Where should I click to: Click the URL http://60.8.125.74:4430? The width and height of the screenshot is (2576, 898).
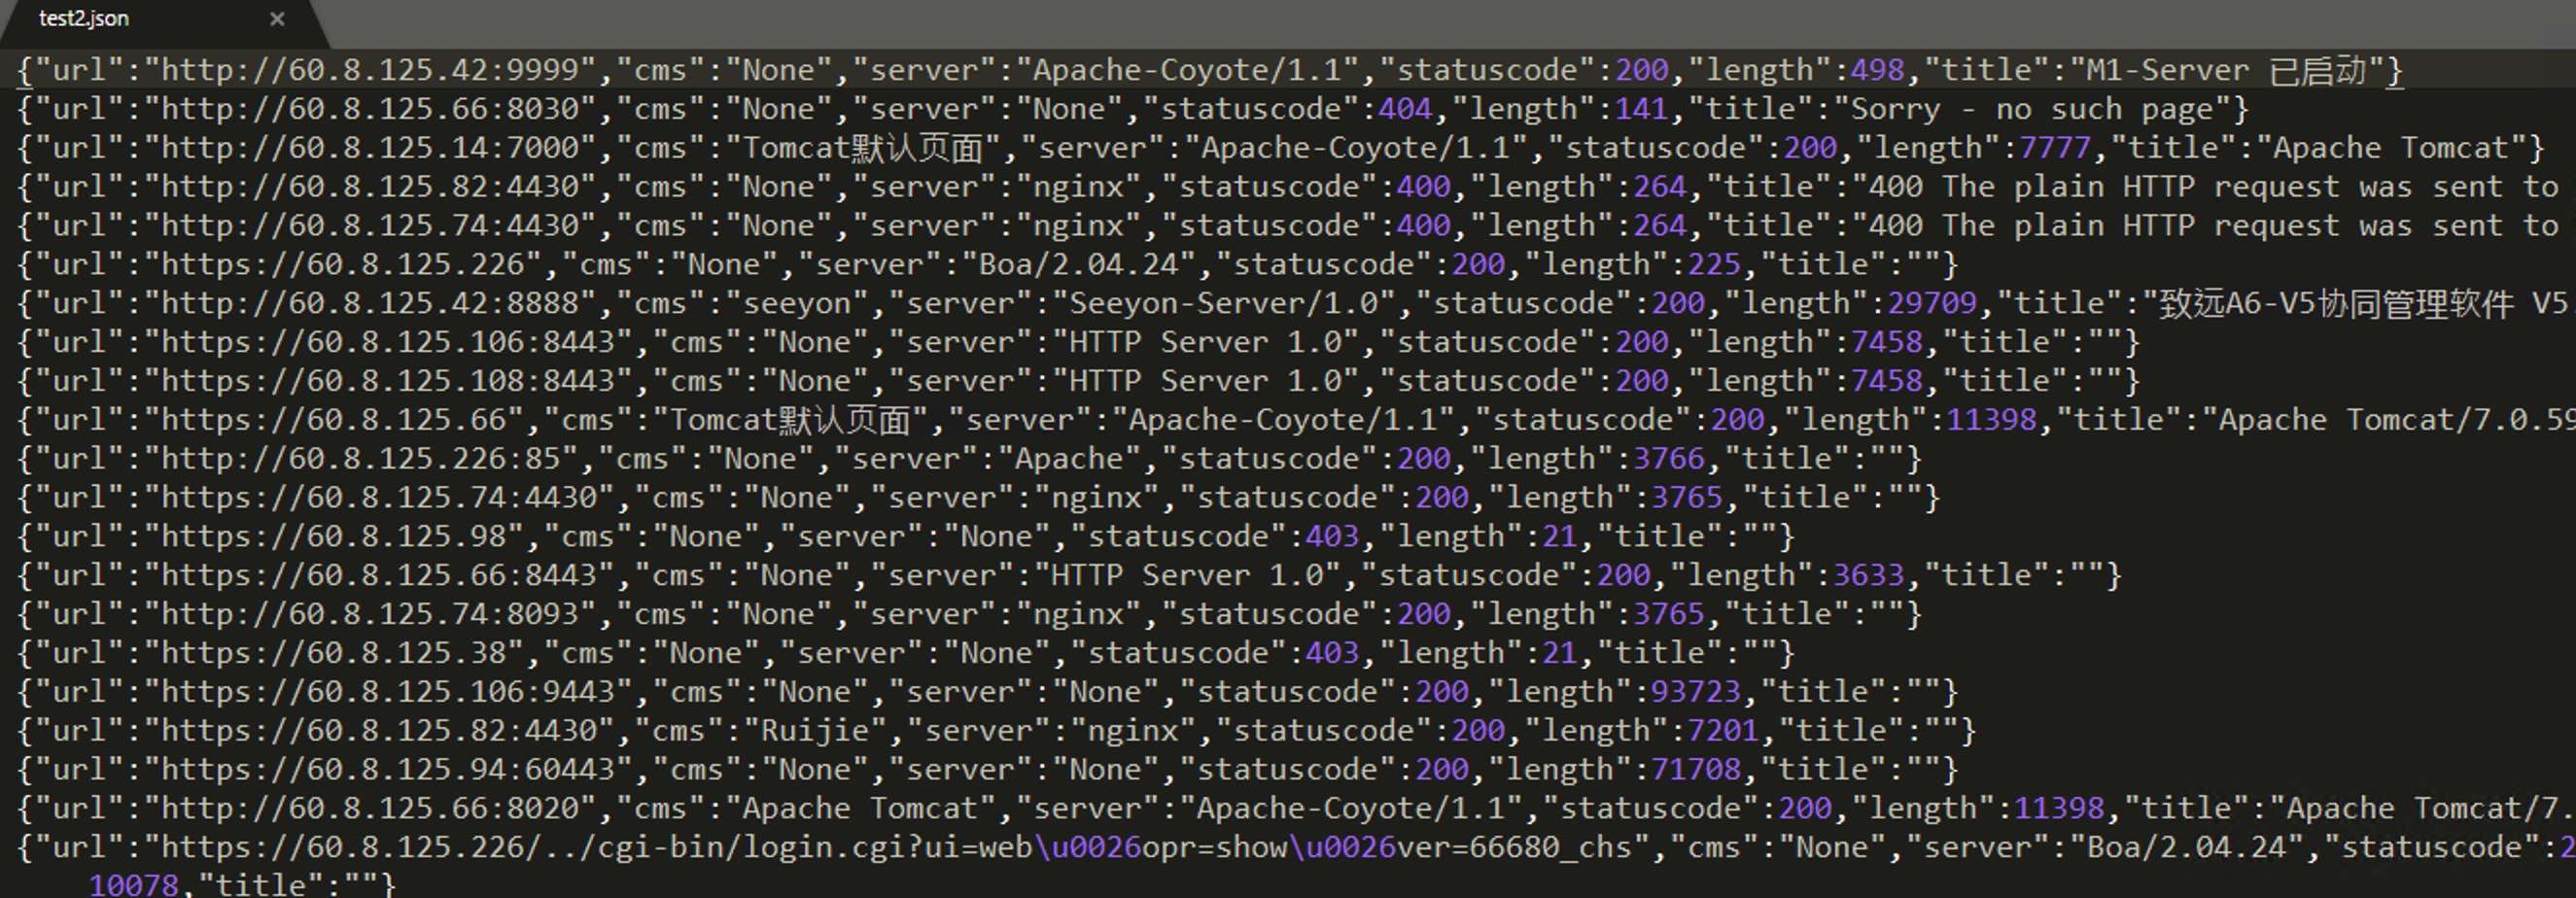click(370, 226)
